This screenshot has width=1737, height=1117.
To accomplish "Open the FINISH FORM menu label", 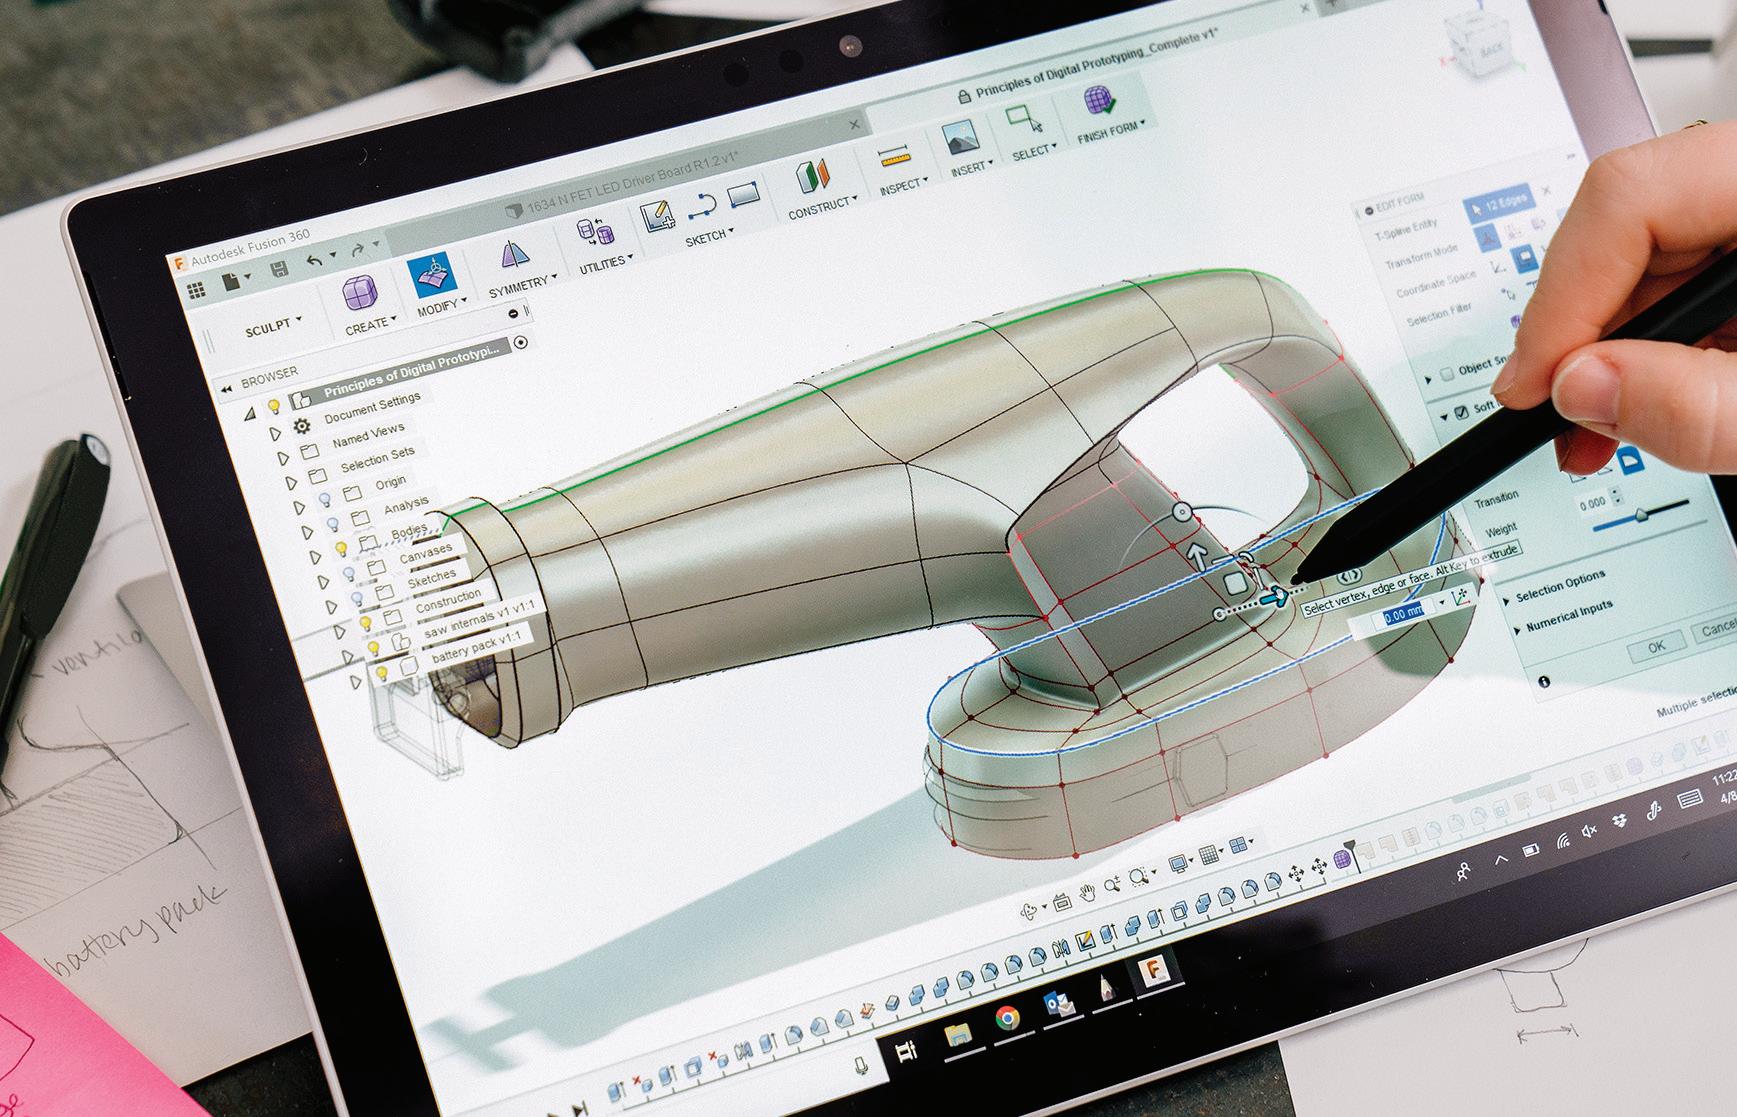I will pyautogui.click(x=1110, y=131).
